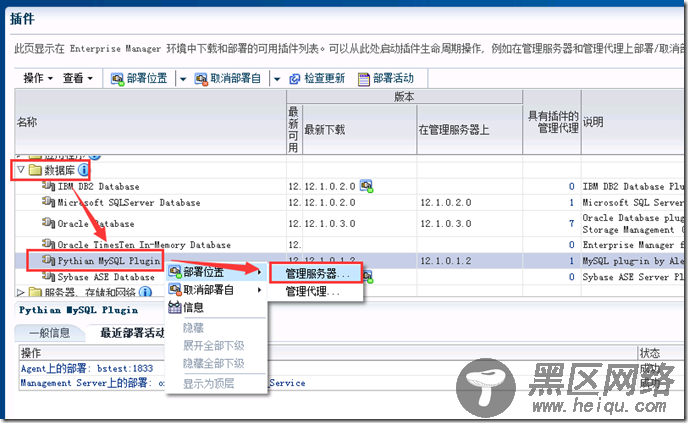Click the 名称 column header
Viewport: 688px width, 423px height.
(150, 122)
